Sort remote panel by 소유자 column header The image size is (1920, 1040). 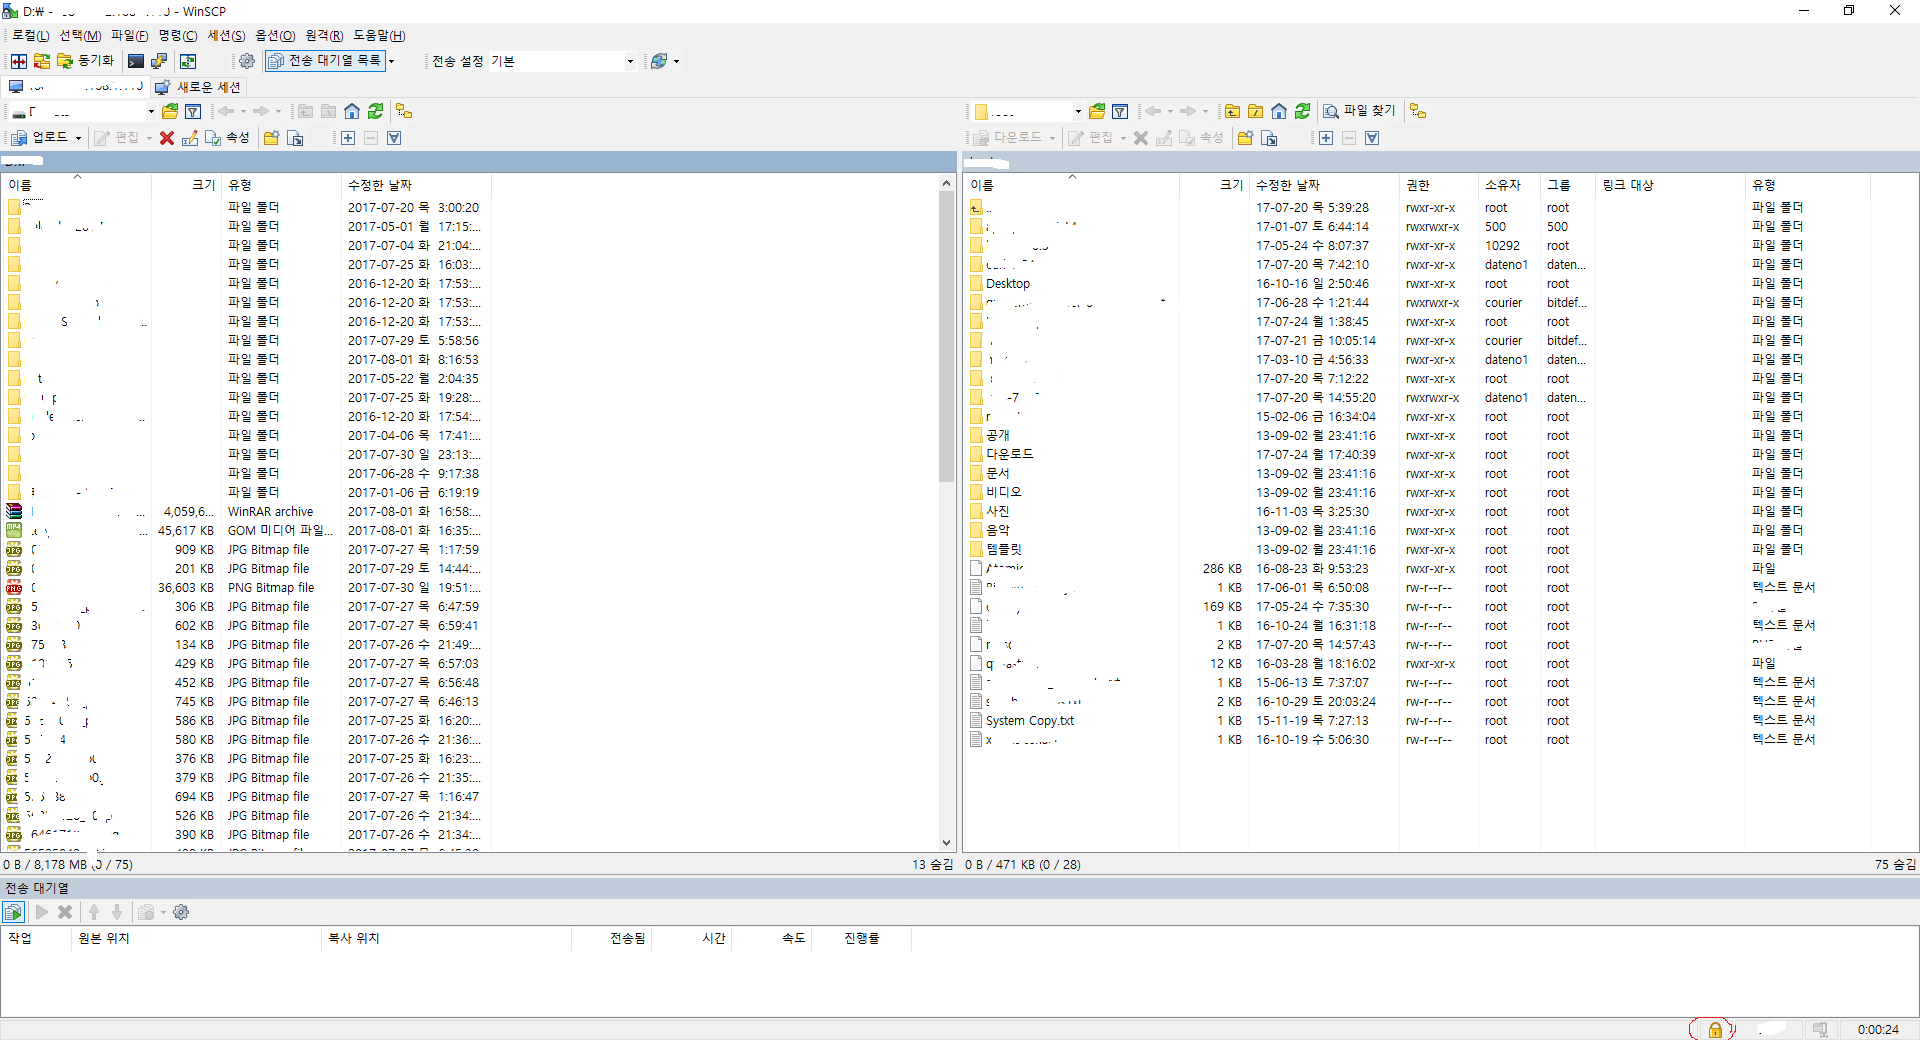click(x=1509, y=185)
